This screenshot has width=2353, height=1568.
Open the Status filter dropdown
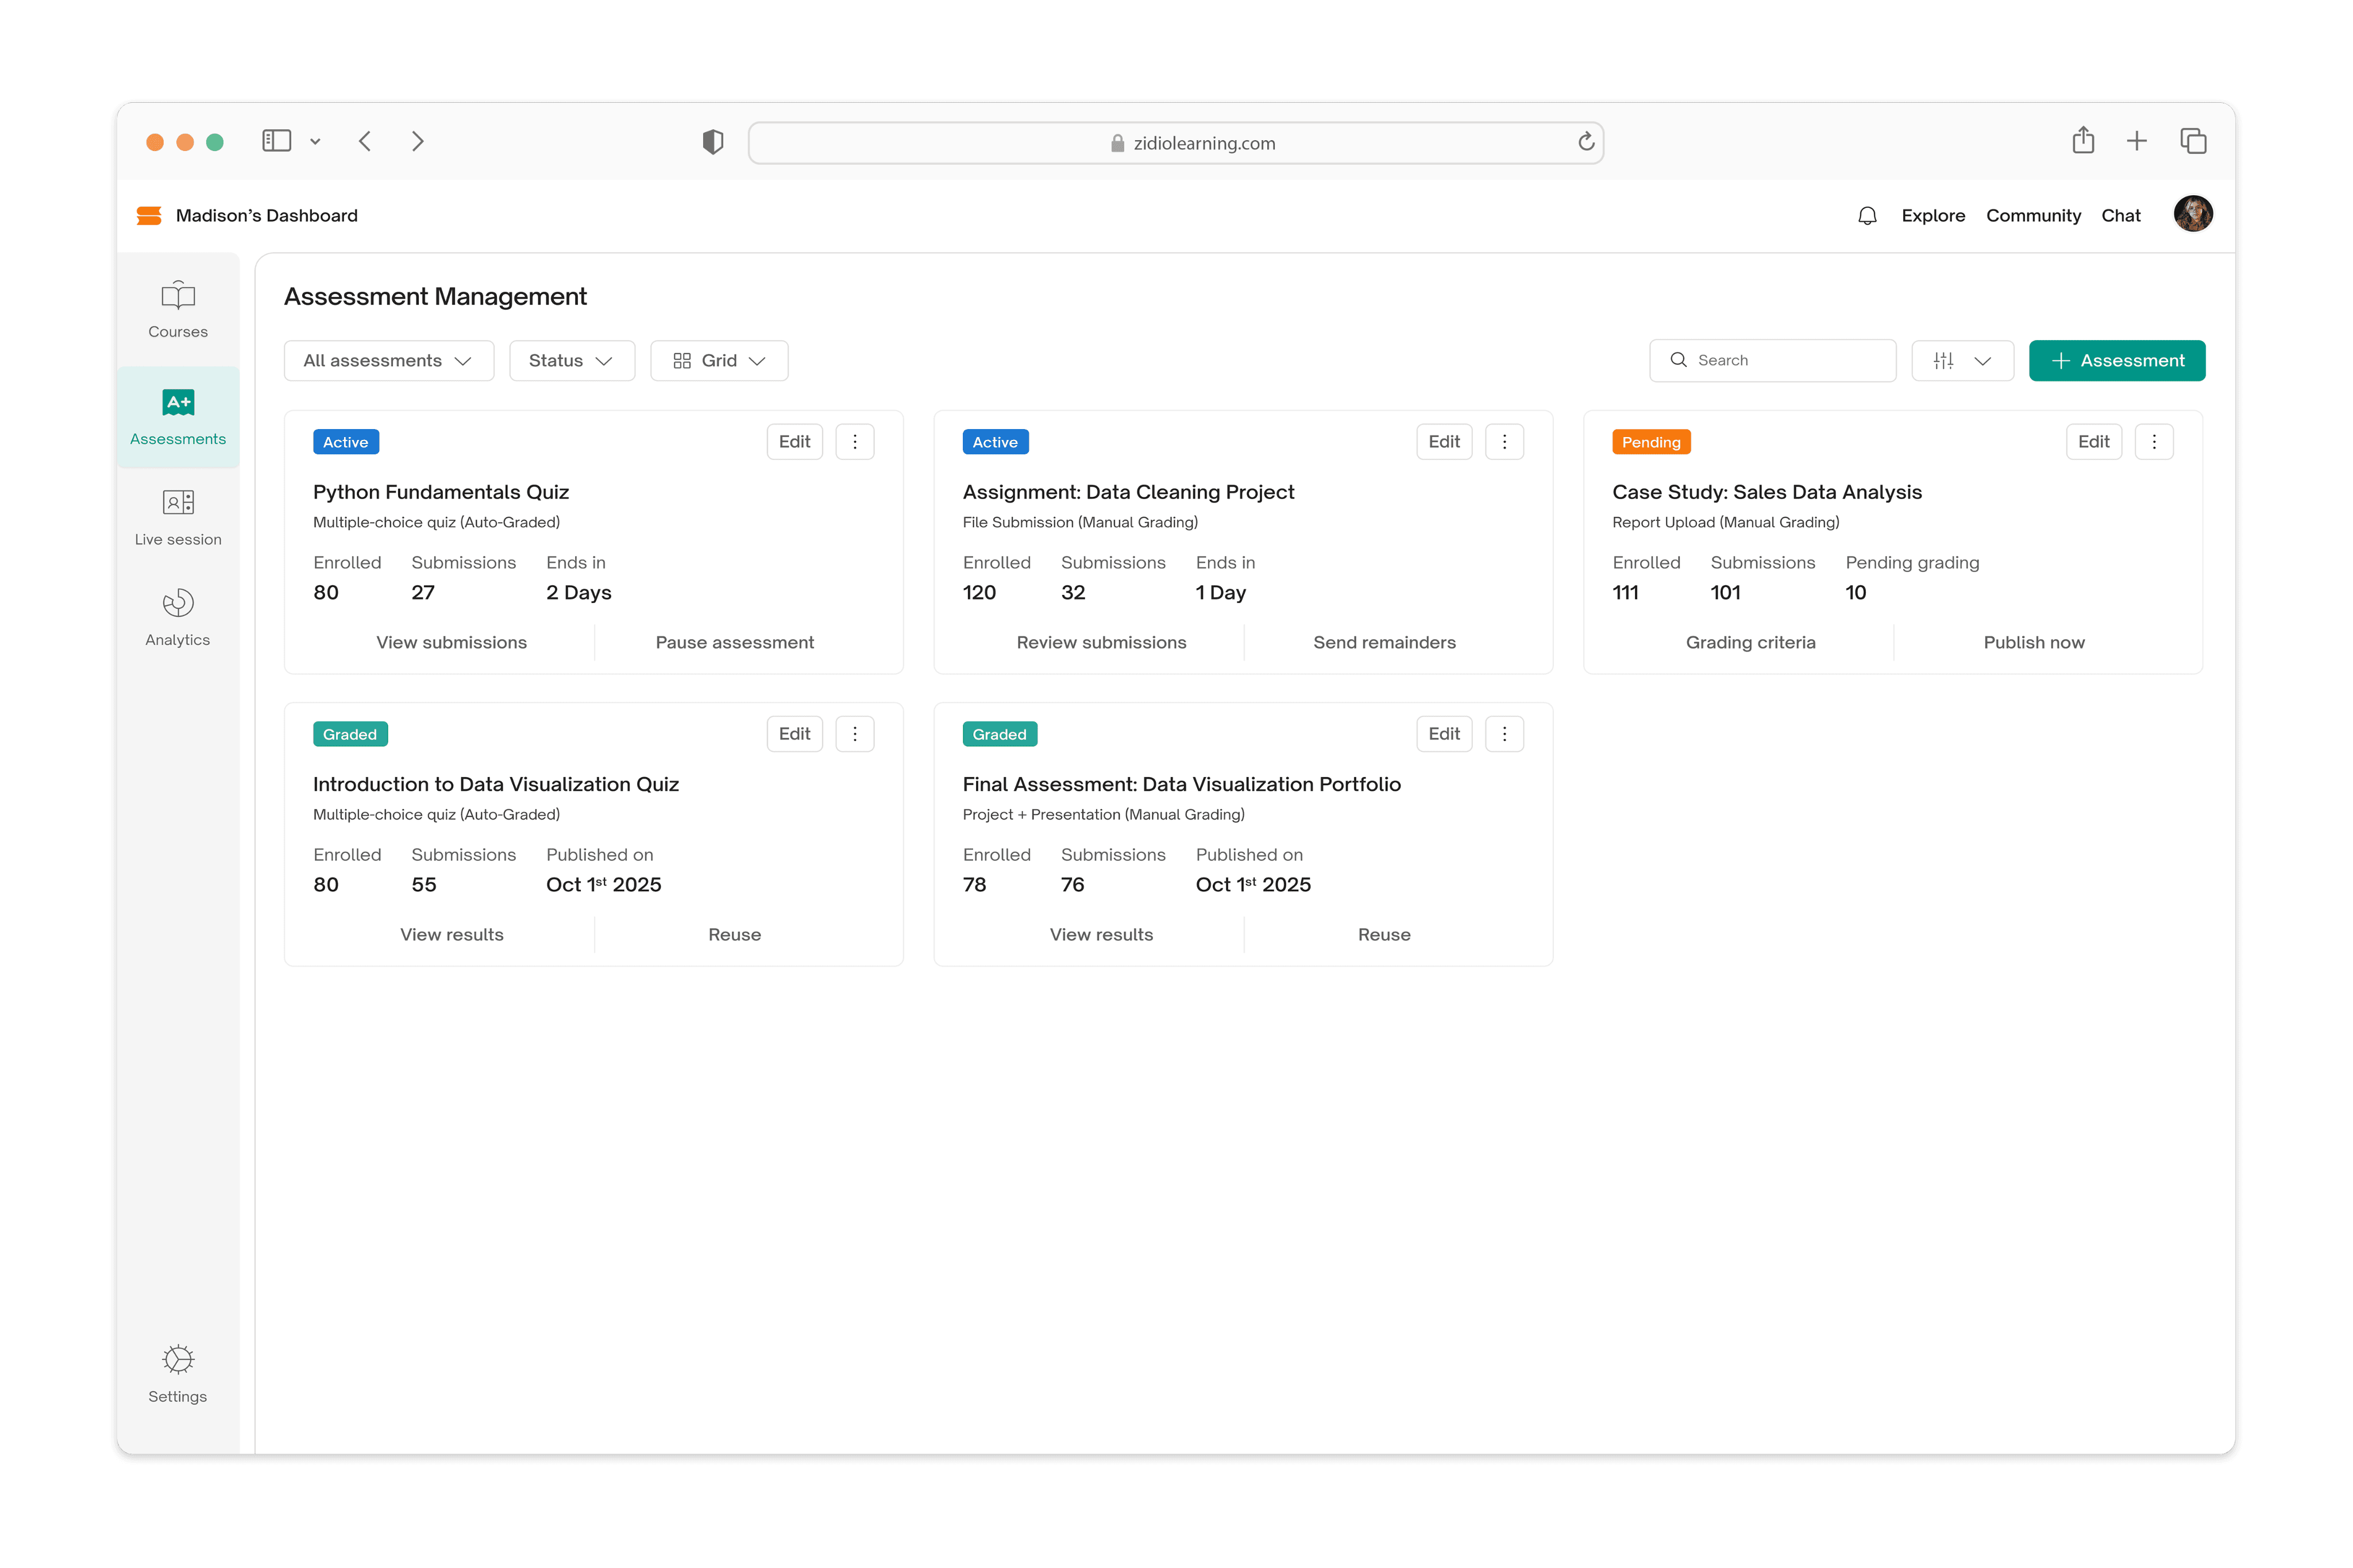click(x=571, y=361)
